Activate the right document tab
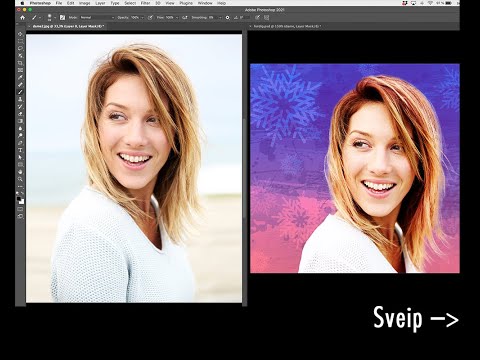 (287, 26)
